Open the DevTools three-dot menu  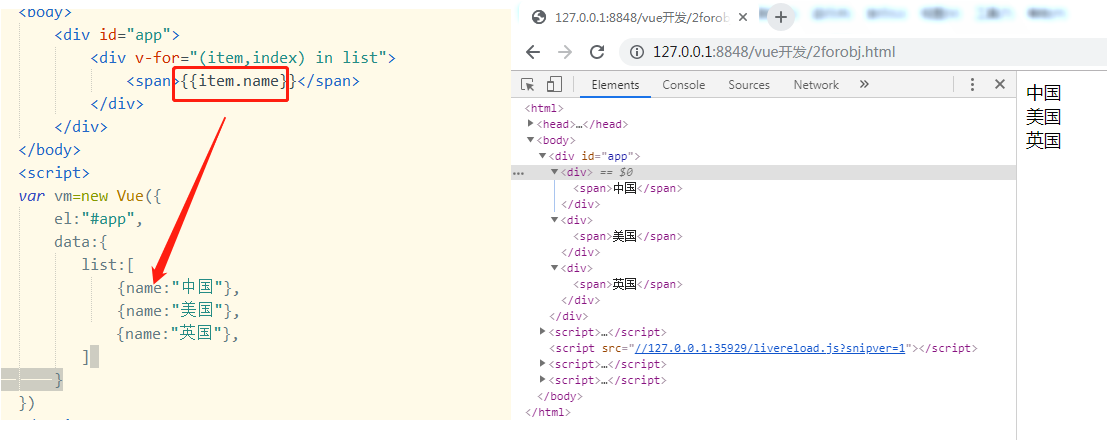972,85
